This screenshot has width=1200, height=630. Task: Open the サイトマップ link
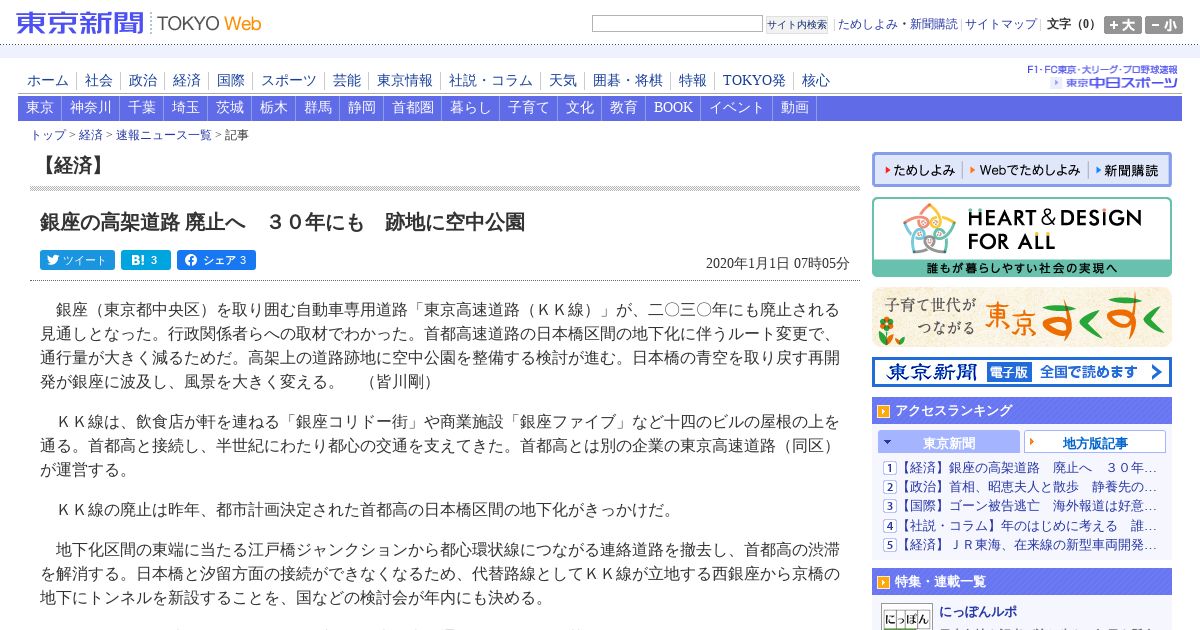[x=1001, y=24]
